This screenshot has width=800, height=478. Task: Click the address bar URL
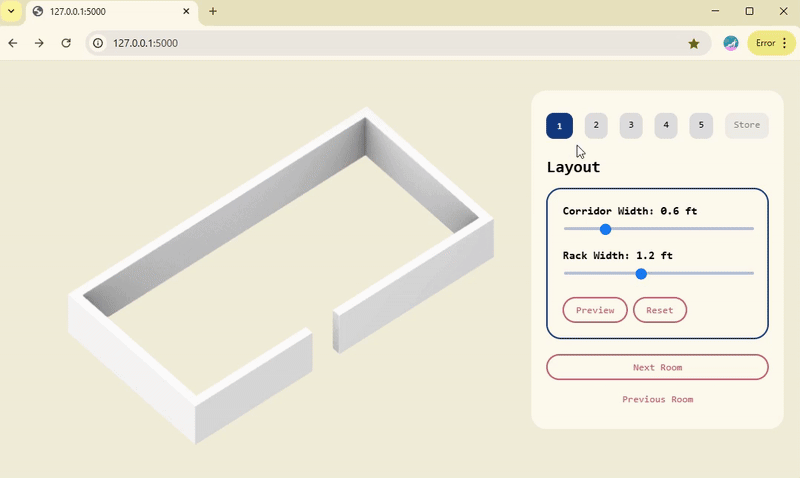click(x=145, y=43)
